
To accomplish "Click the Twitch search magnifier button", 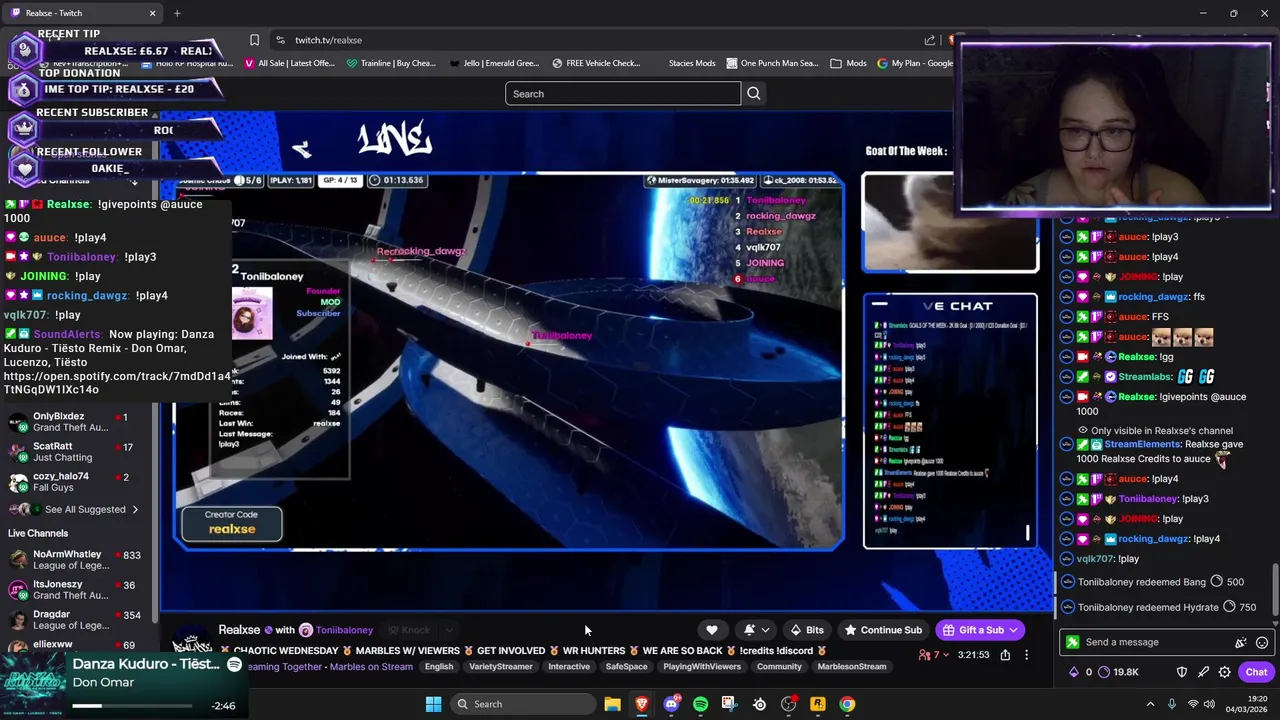I will (x=754, y=94).
